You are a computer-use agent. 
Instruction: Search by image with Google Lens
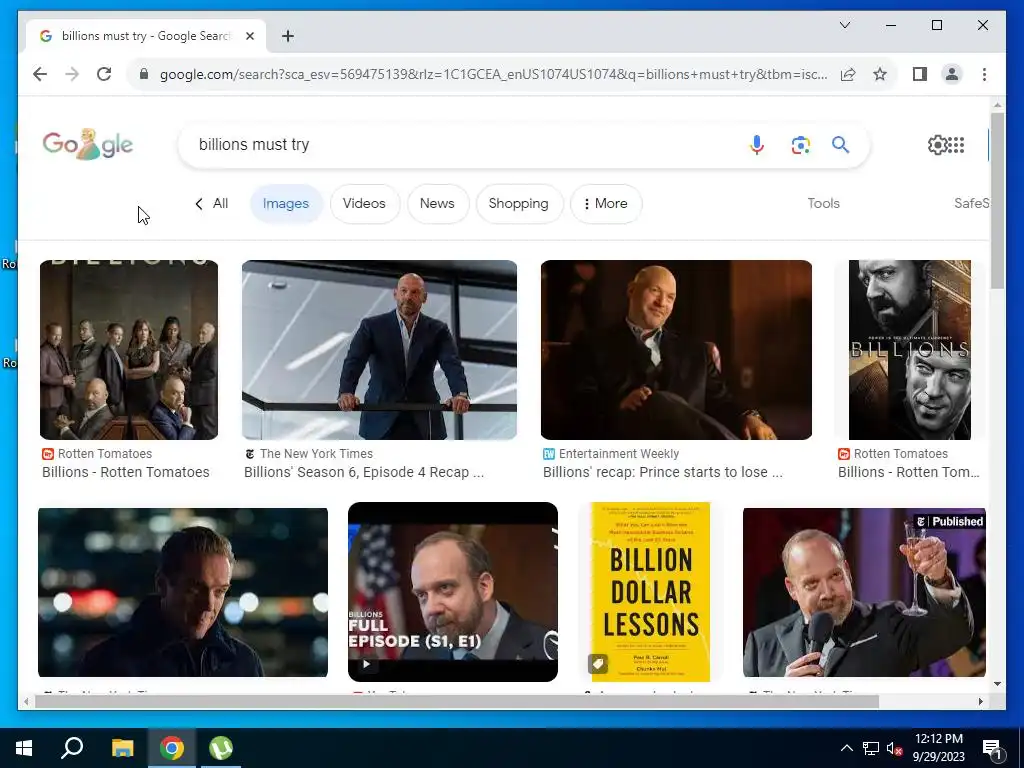click(801, 144)
